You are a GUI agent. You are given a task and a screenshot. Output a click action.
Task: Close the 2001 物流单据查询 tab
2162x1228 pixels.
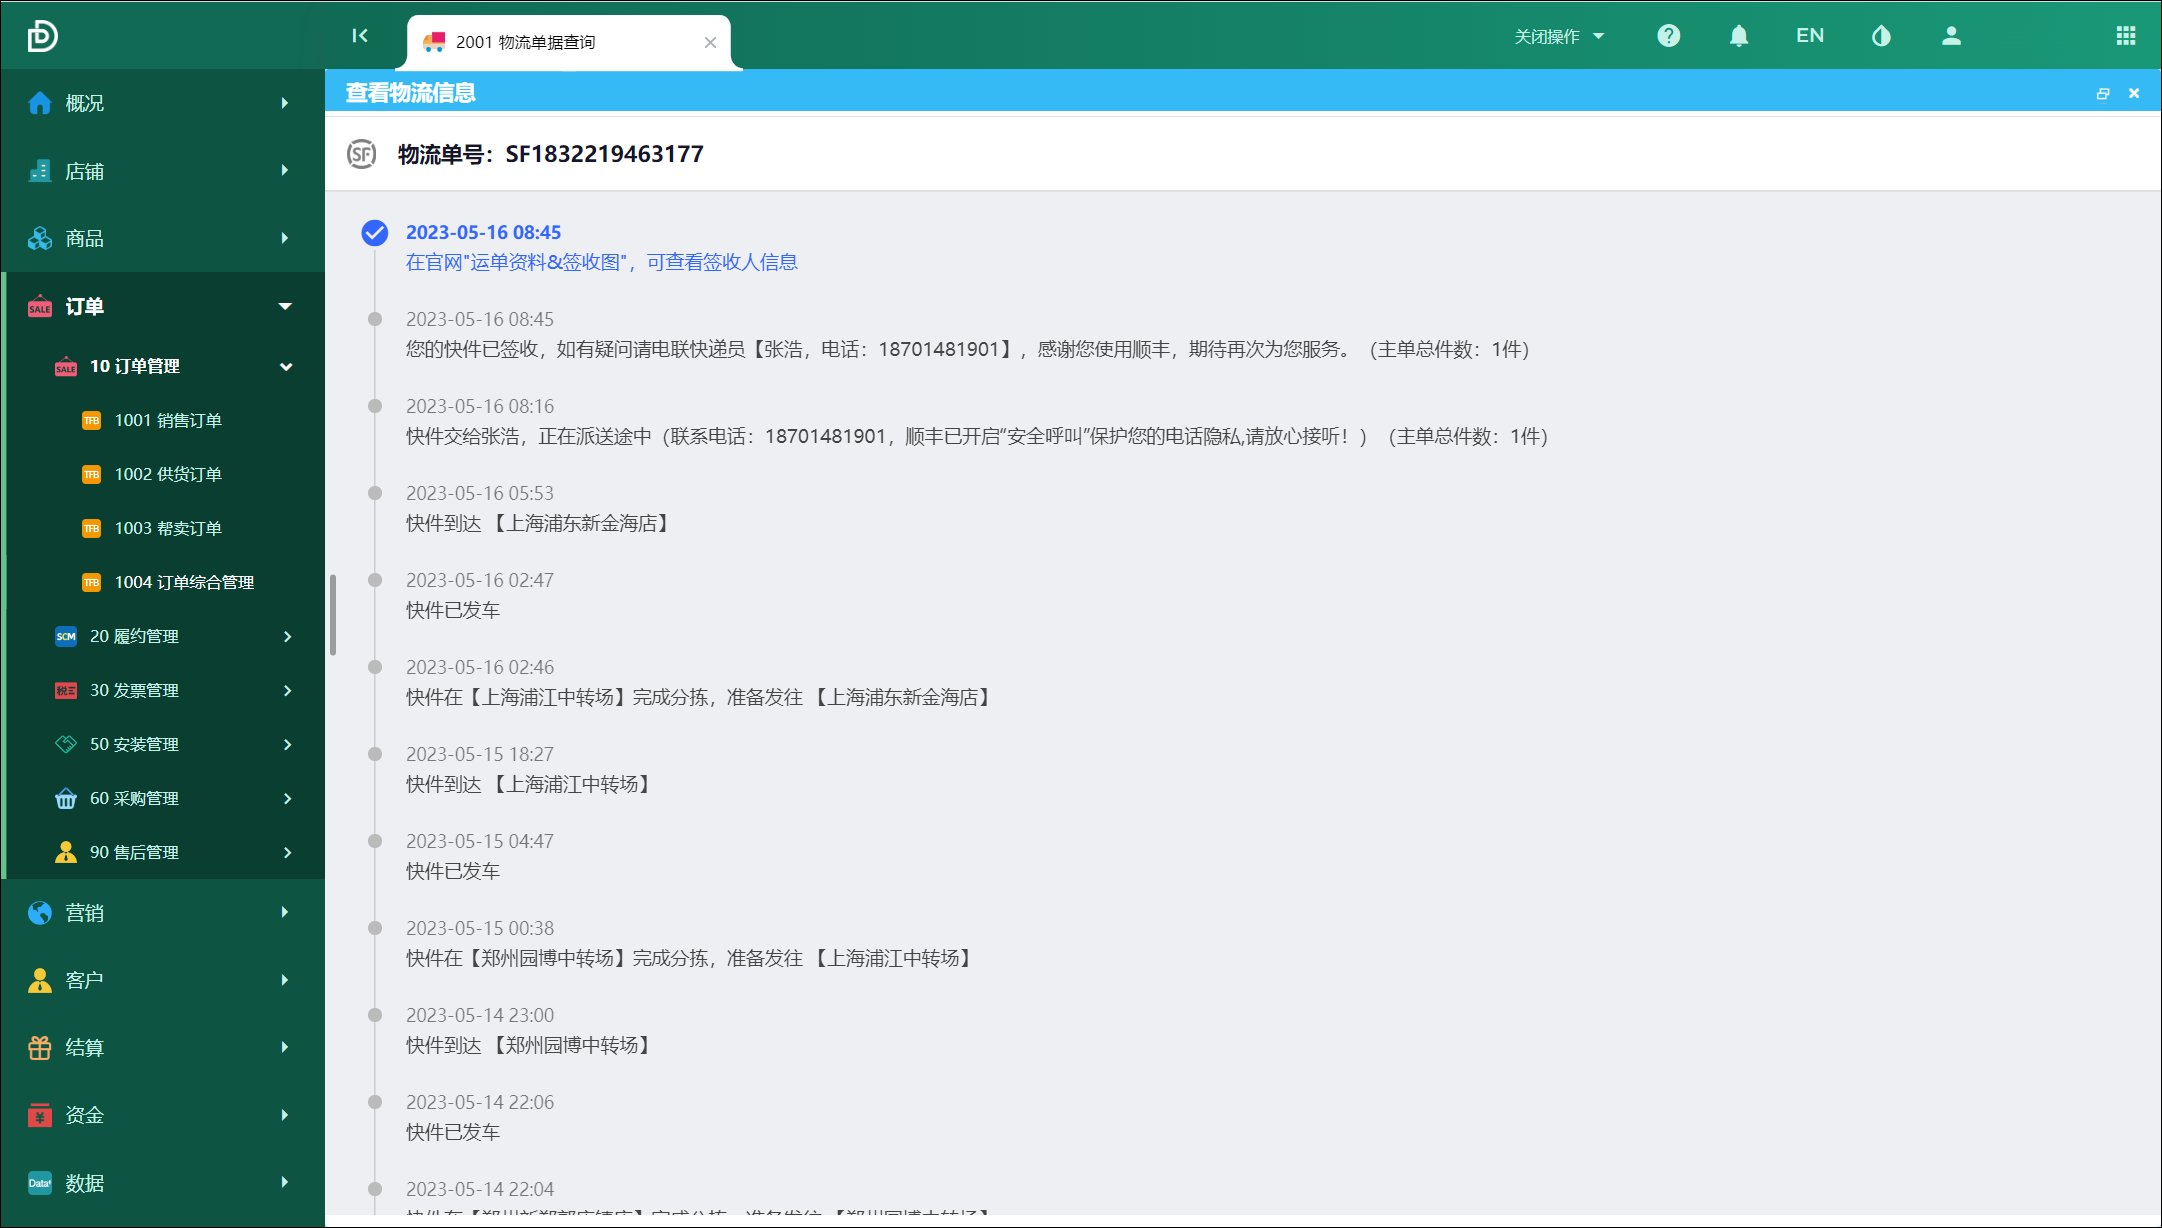710,42
